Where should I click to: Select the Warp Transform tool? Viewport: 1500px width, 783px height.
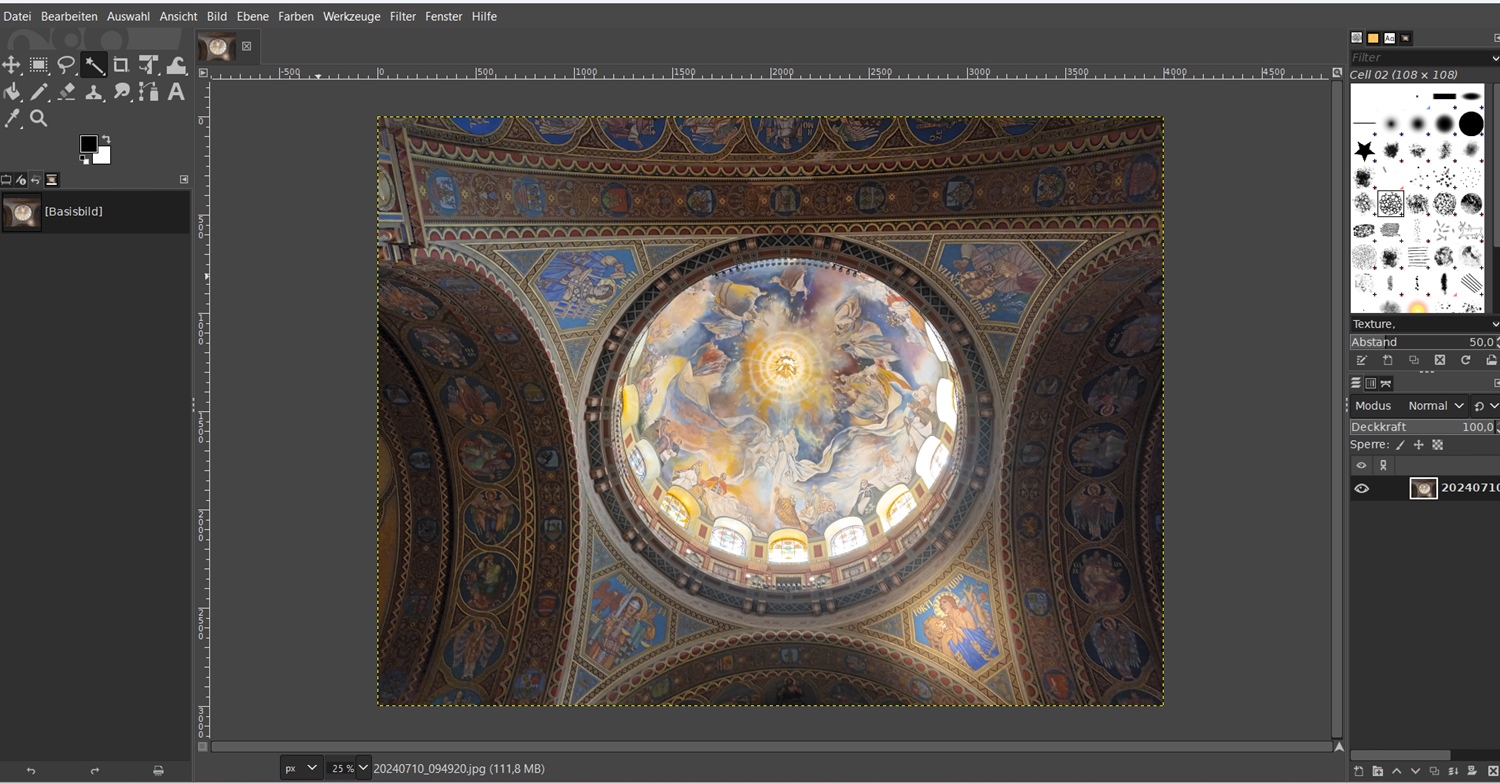pyautogui.click(x=176, y=65)
